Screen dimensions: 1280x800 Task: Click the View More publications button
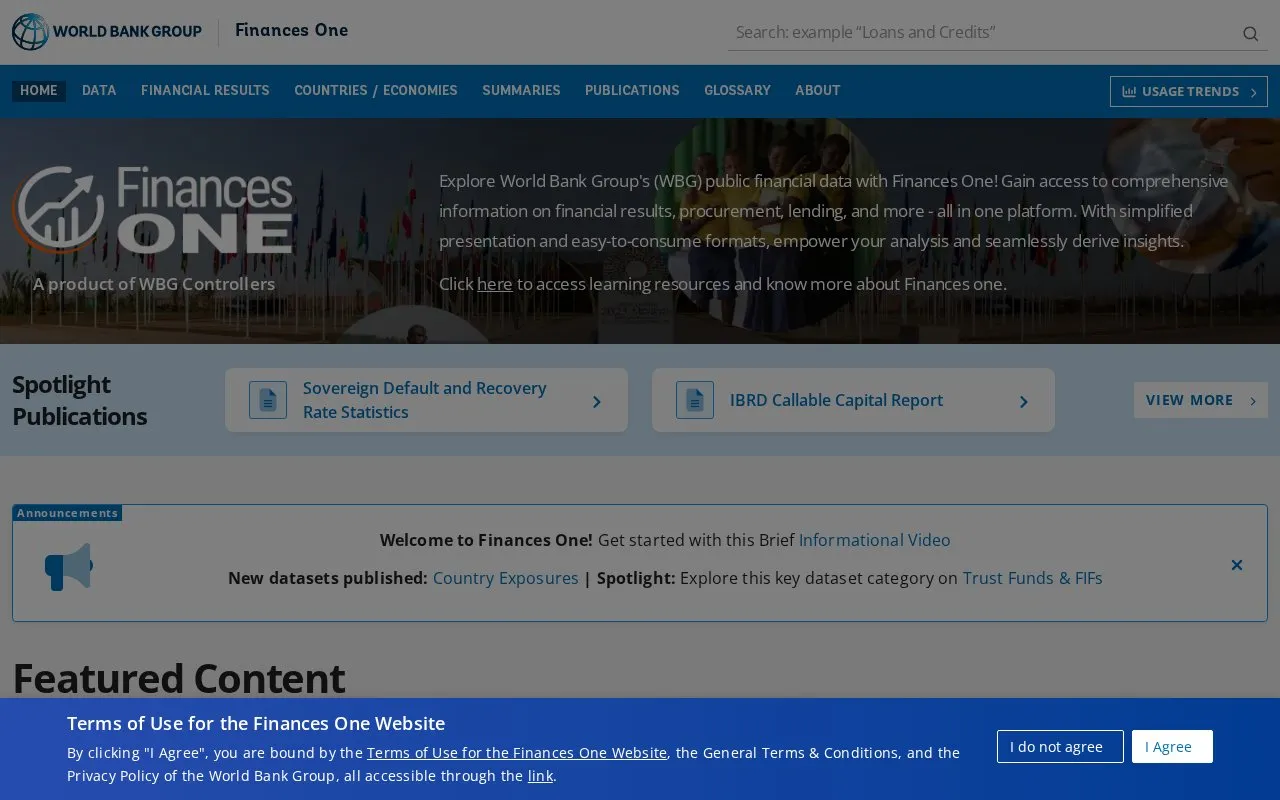[x=1200, y=400]
